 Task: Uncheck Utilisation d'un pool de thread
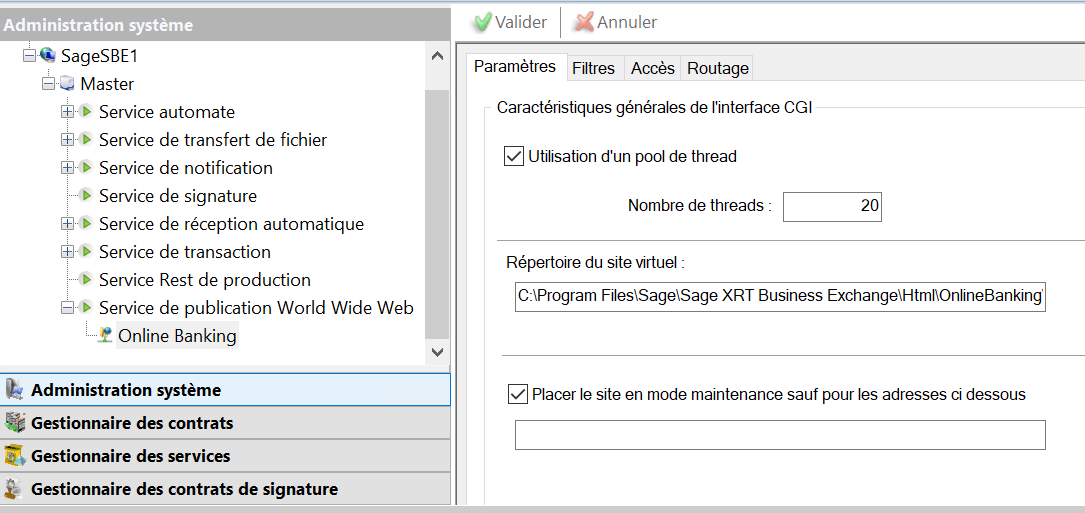pos(514,156)
